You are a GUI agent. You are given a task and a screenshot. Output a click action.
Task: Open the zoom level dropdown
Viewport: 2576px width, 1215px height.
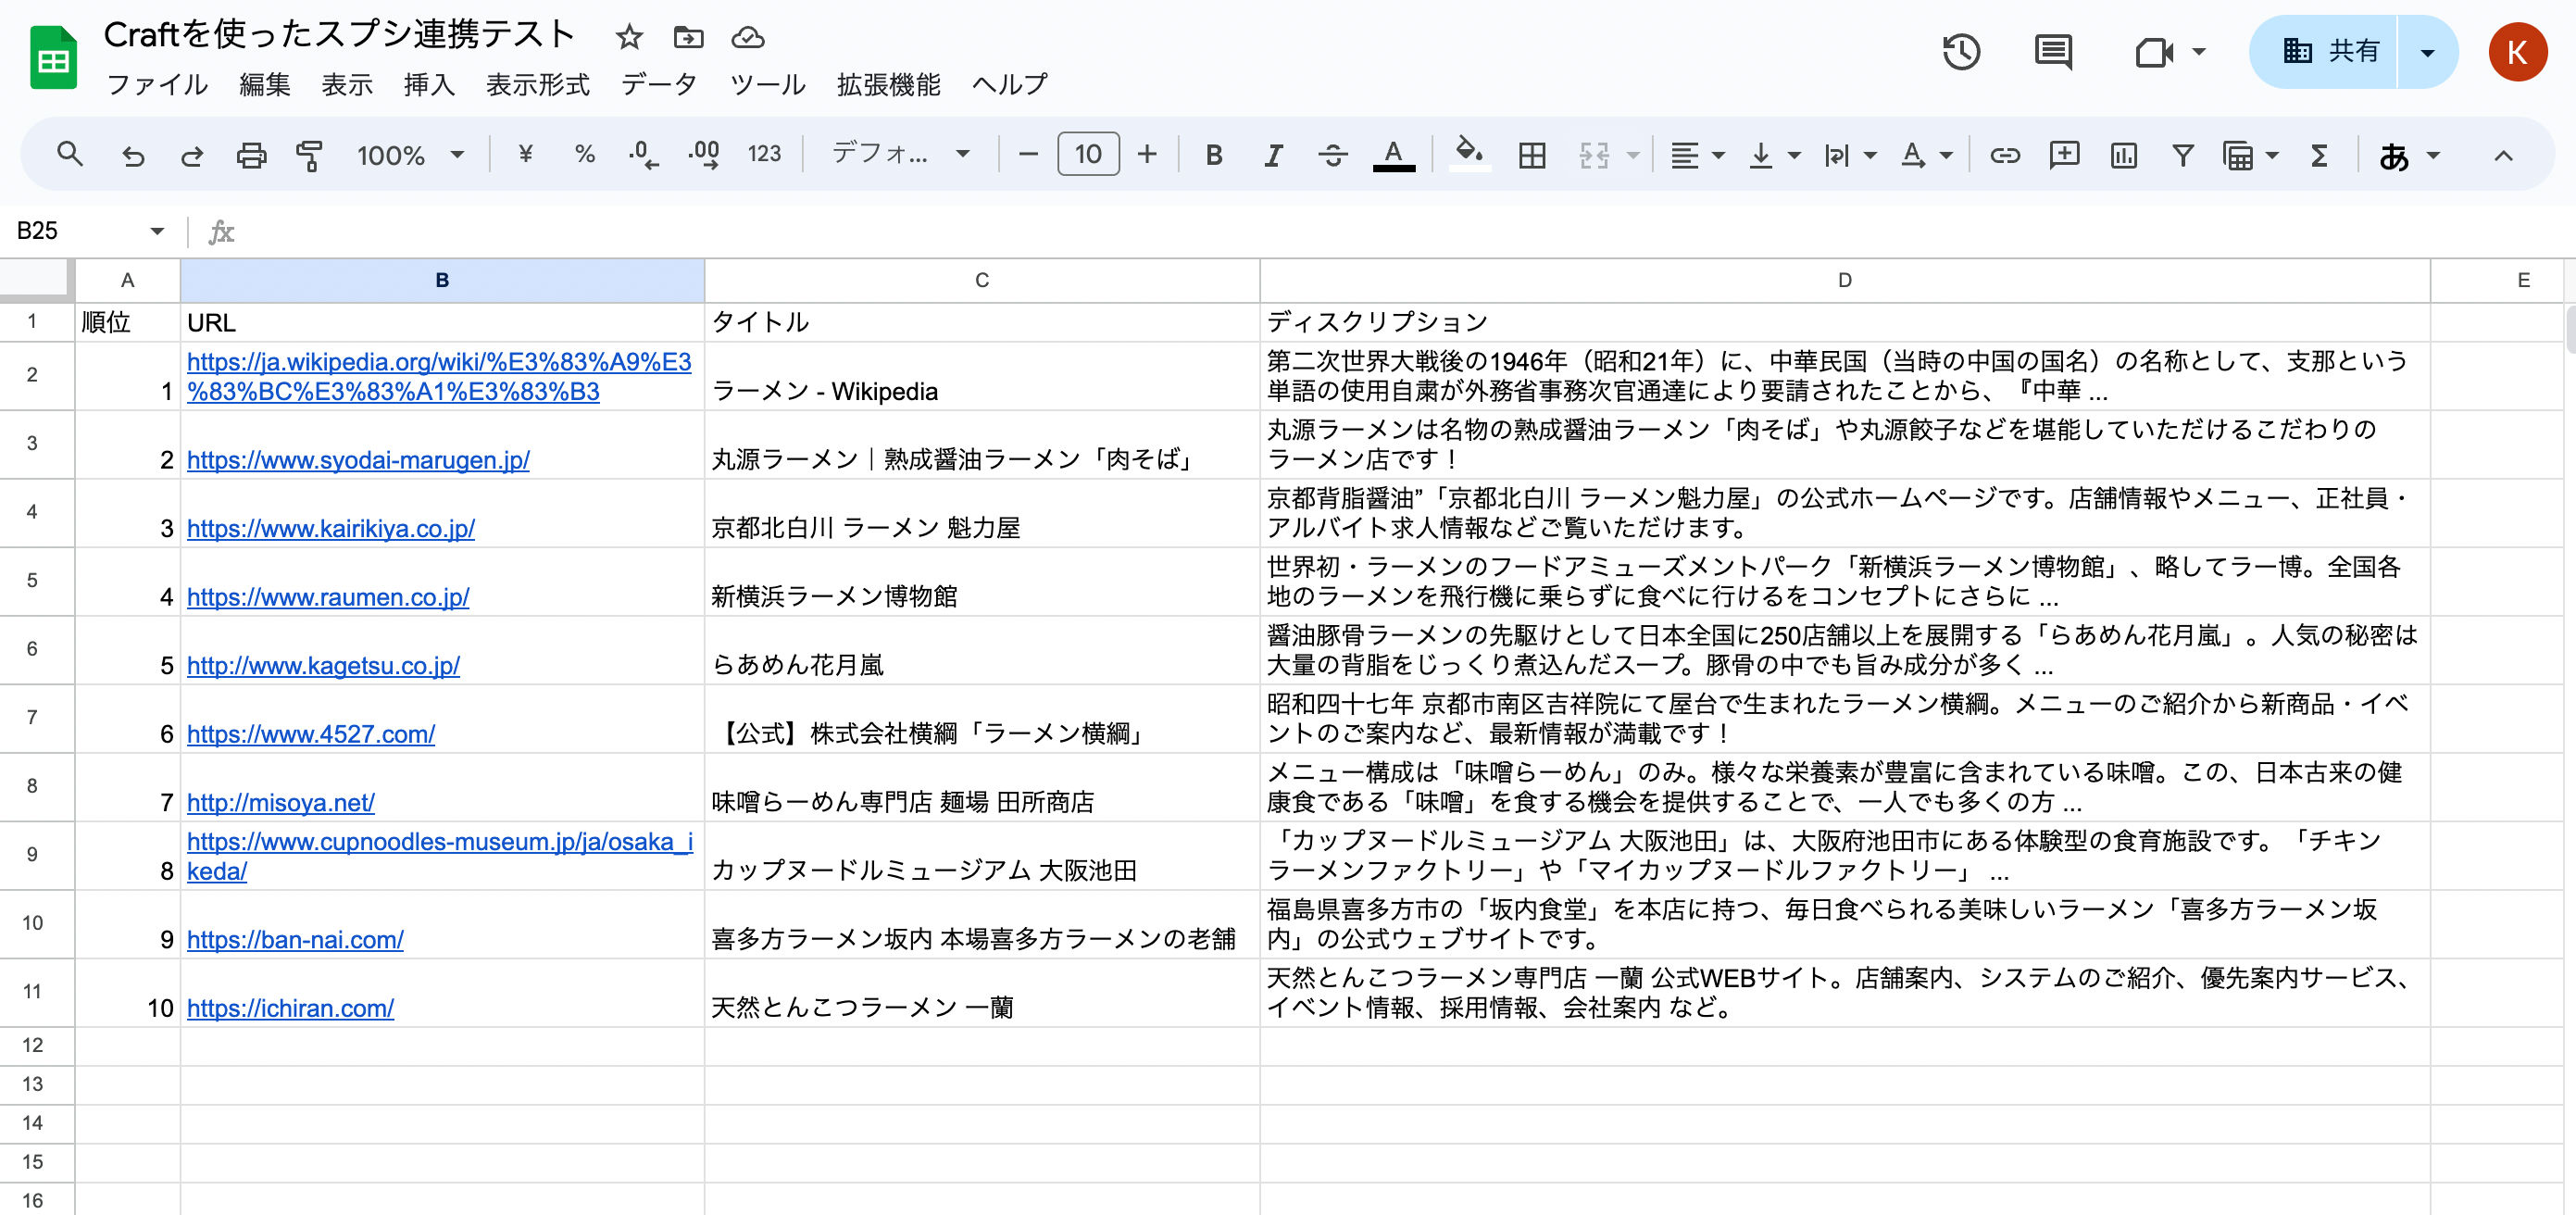pos(410,154)
